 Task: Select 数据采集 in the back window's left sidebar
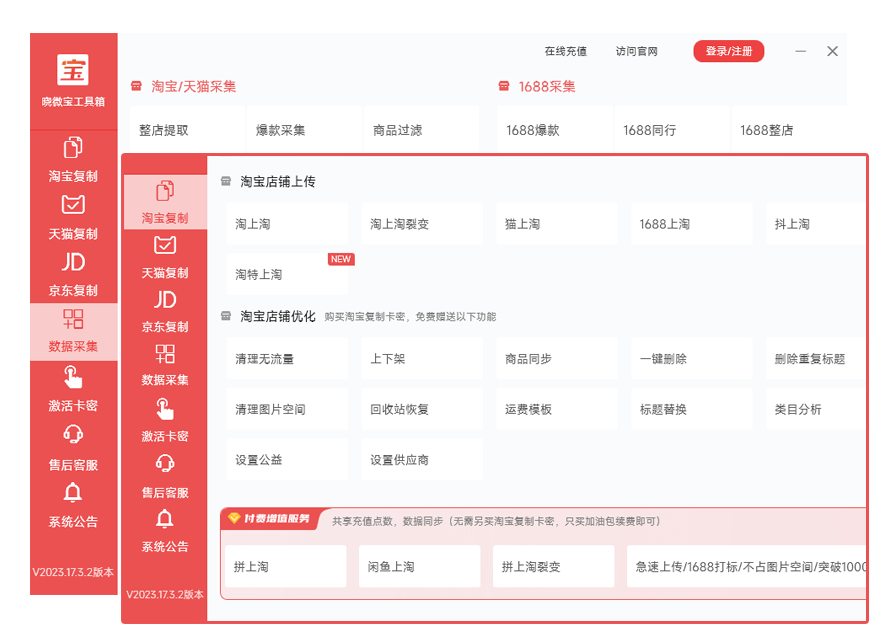point(73,332)
